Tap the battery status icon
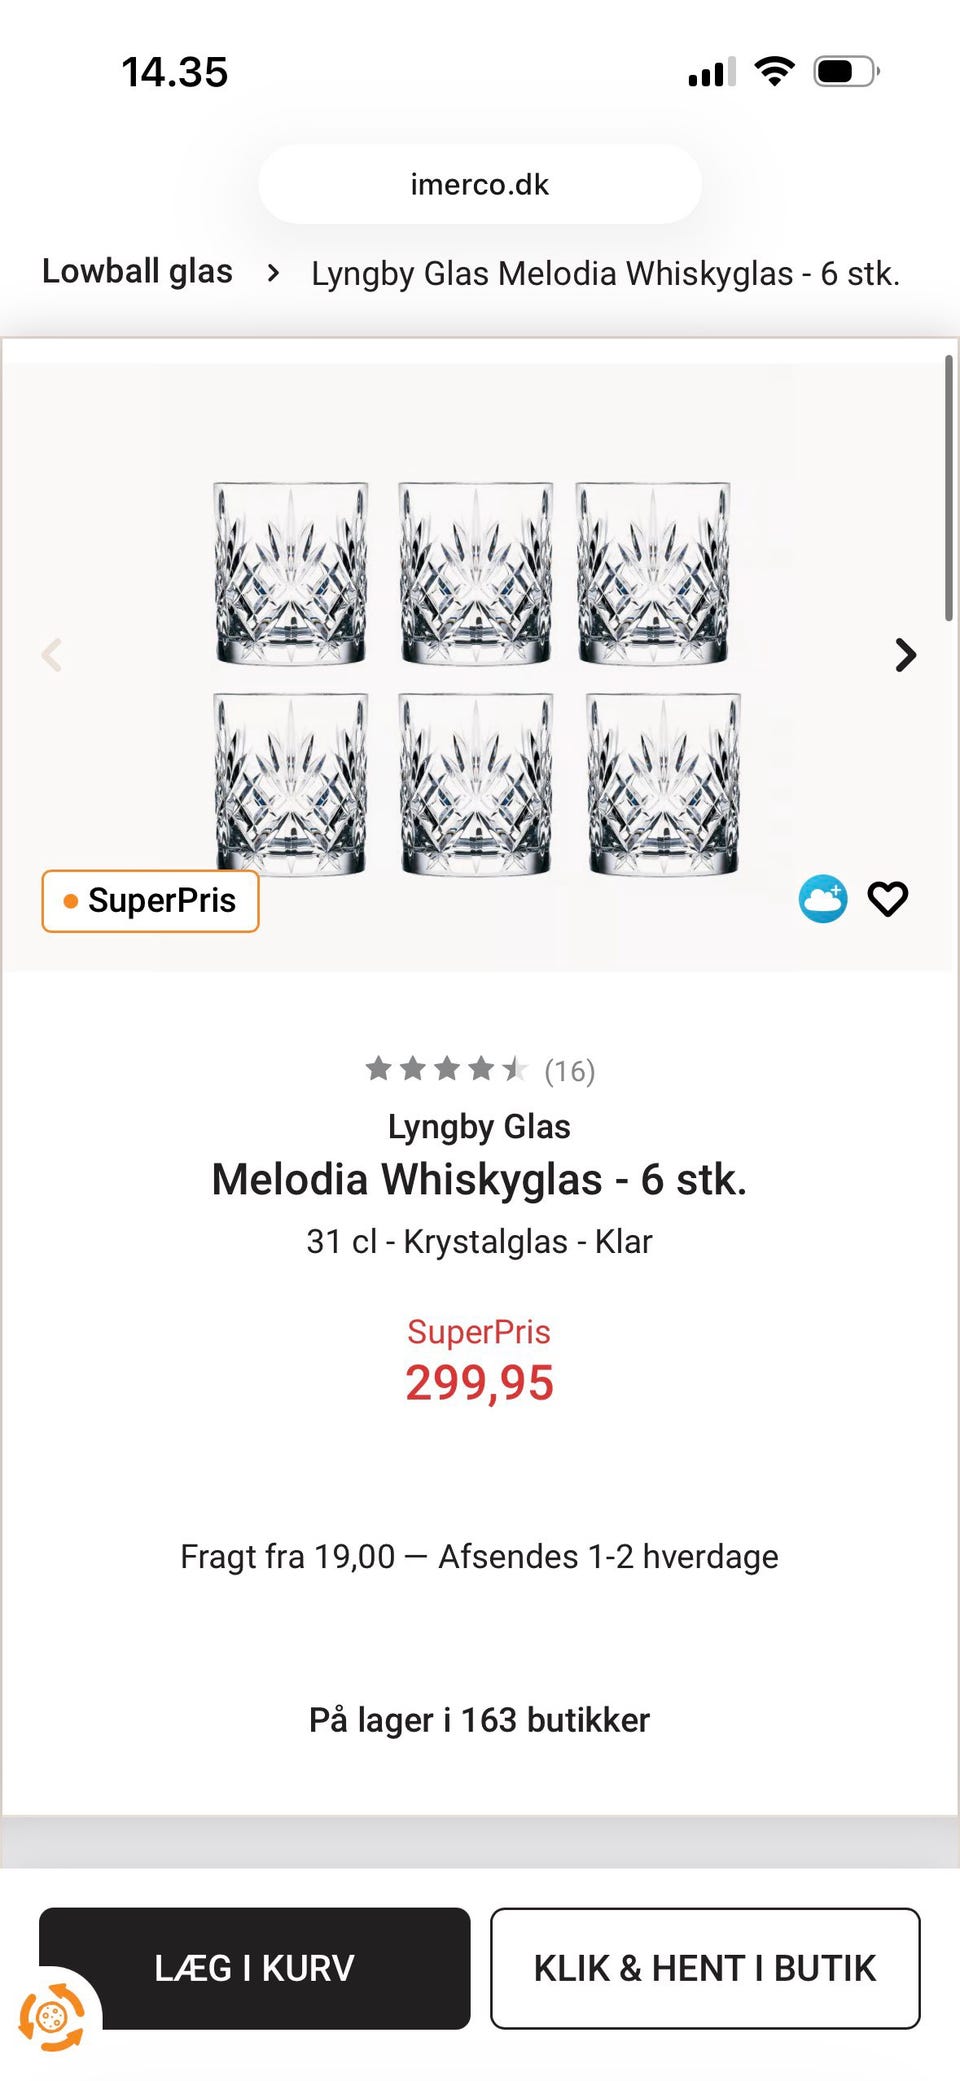This screenshot has width=960, height=2081. (846, 72)
